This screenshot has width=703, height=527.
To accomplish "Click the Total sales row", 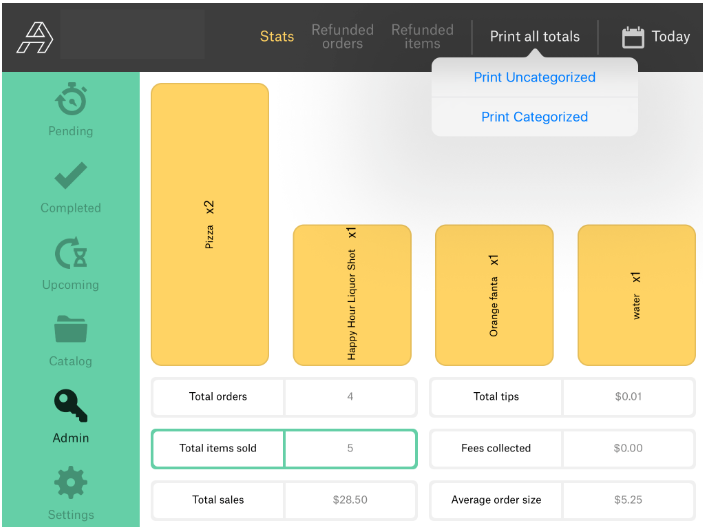I will (283, 500).
